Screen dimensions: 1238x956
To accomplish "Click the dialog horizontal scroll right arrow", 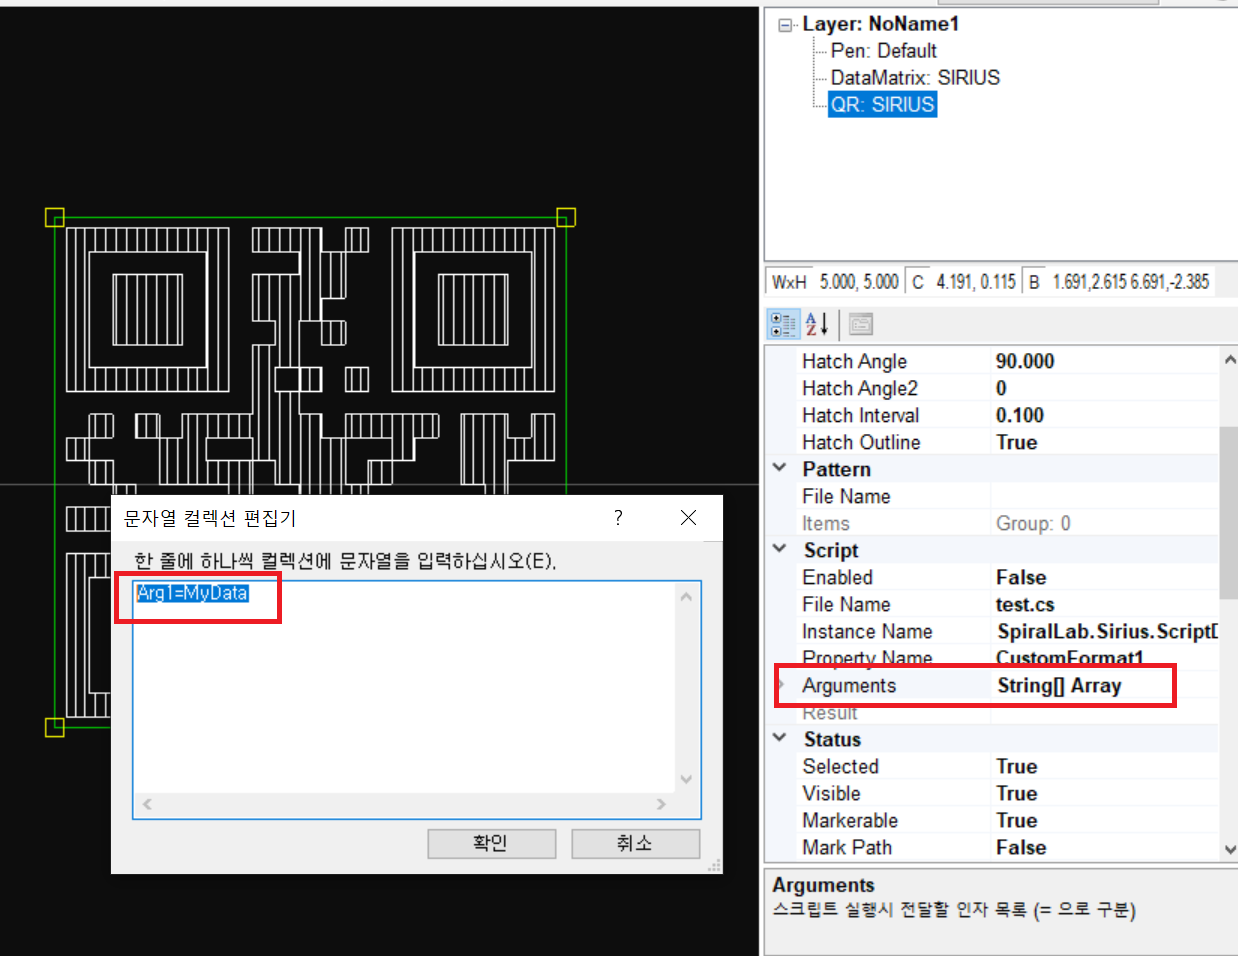I will click(660, 804).
